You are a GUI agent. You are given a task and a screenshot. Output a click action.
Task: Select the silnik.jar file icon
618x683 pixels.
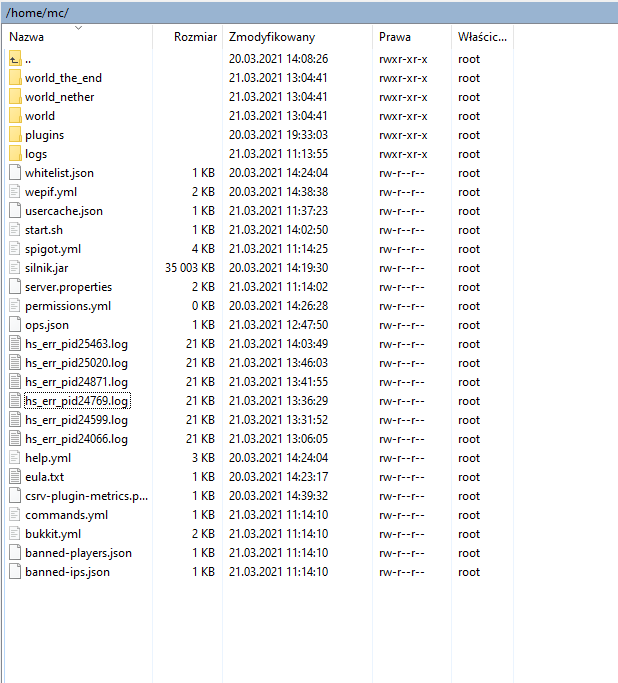pos(14,268)
